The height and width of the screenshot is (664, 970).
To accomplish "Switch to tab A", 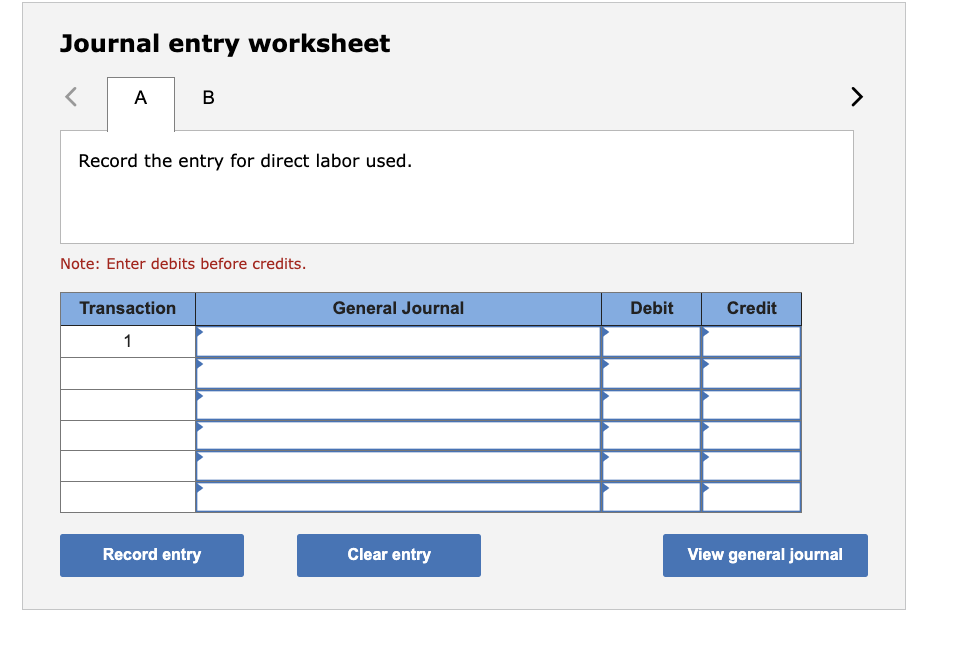I will 140,97.
